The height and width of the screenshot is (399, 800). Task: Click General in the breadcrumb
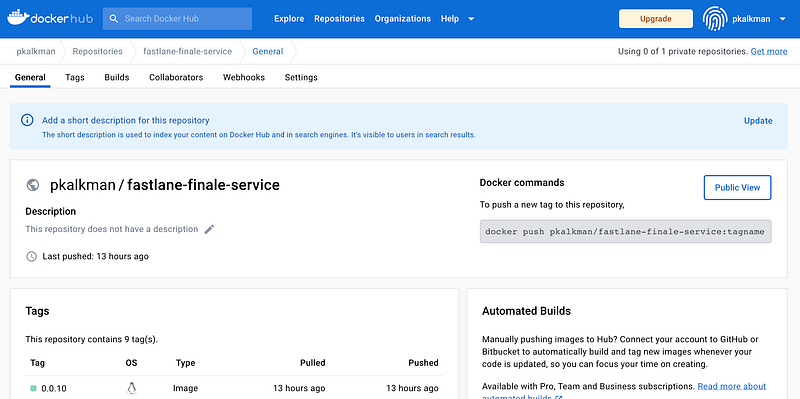[268, 52]
